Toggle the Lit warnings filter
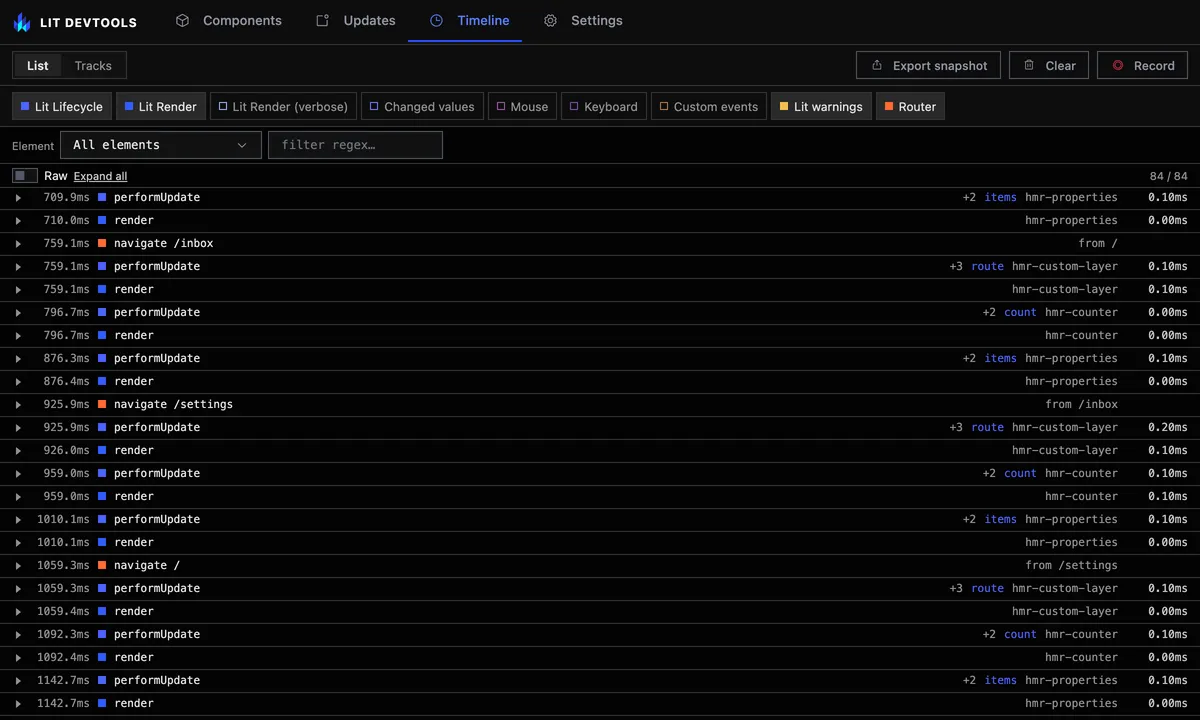Screen dimensions: 1200x720 (x=821, y=107)
